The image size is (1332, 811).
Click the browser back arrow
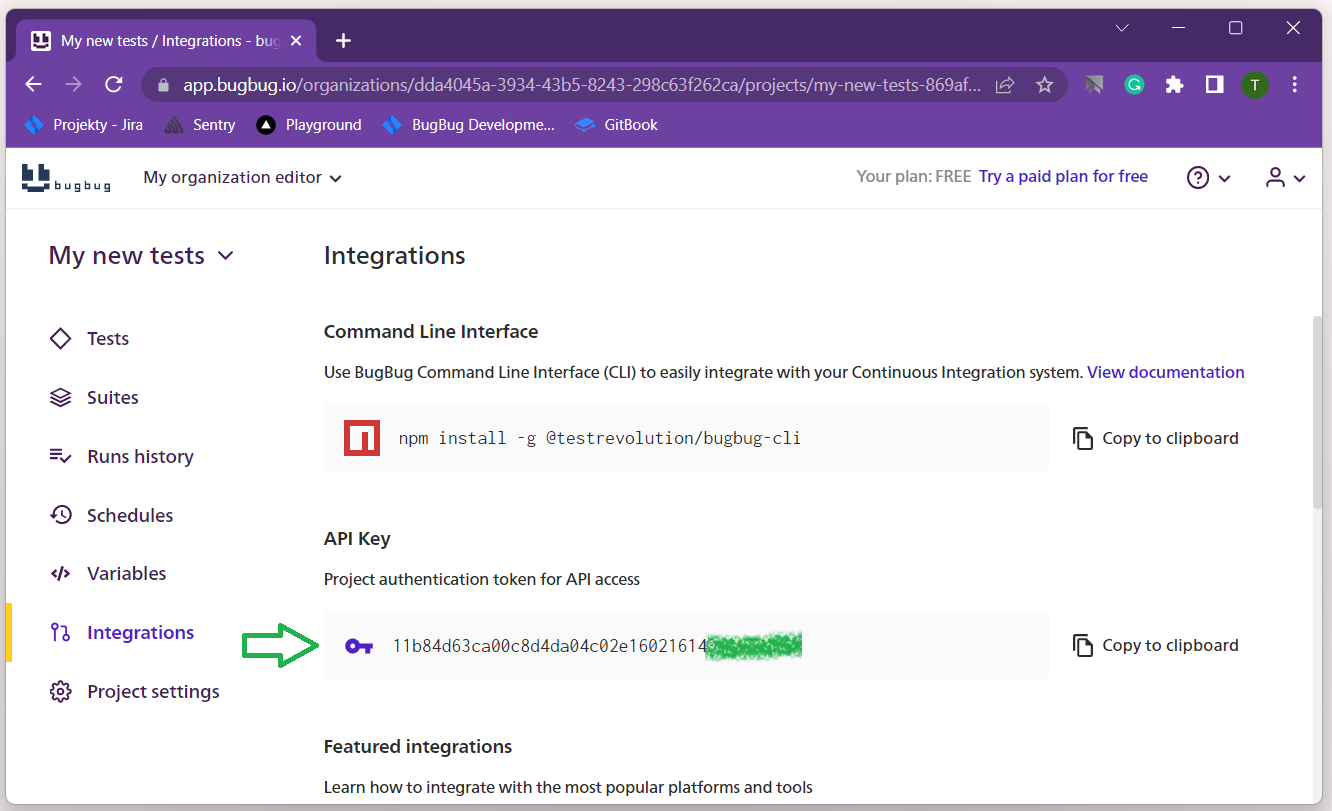coord(33,85)
